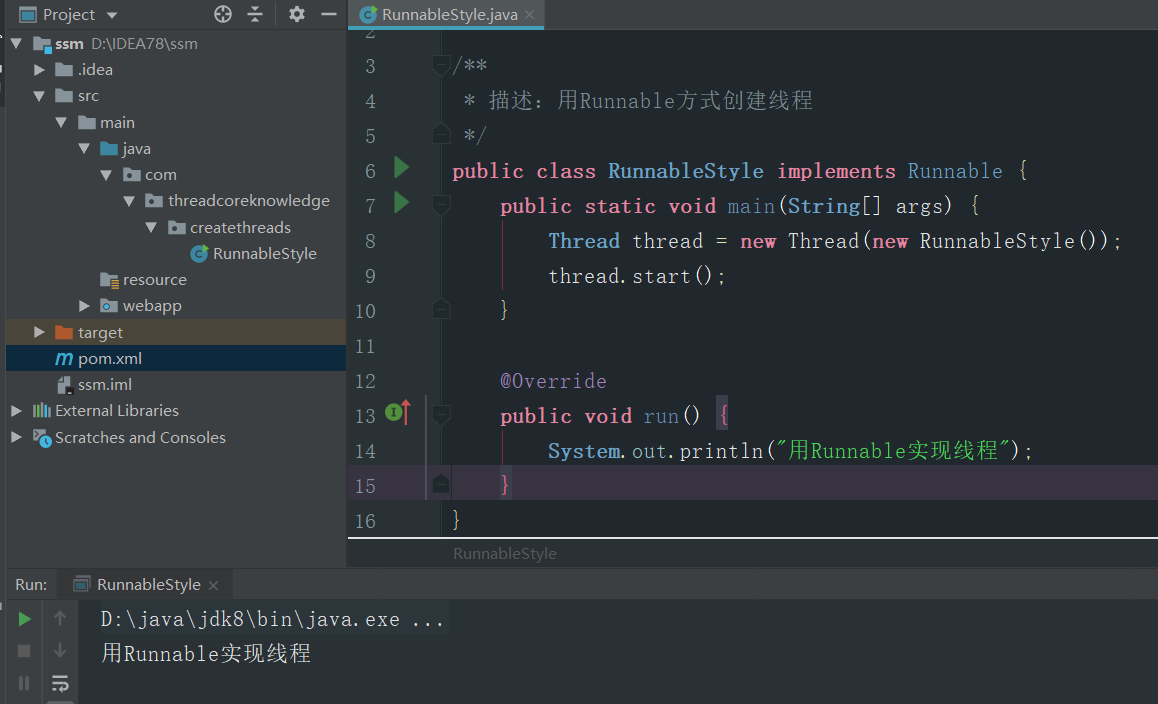Click the down arrow in Run toolbar
Image resolution: width=1158 pixels, height=704 pixels.
(60, 651)
